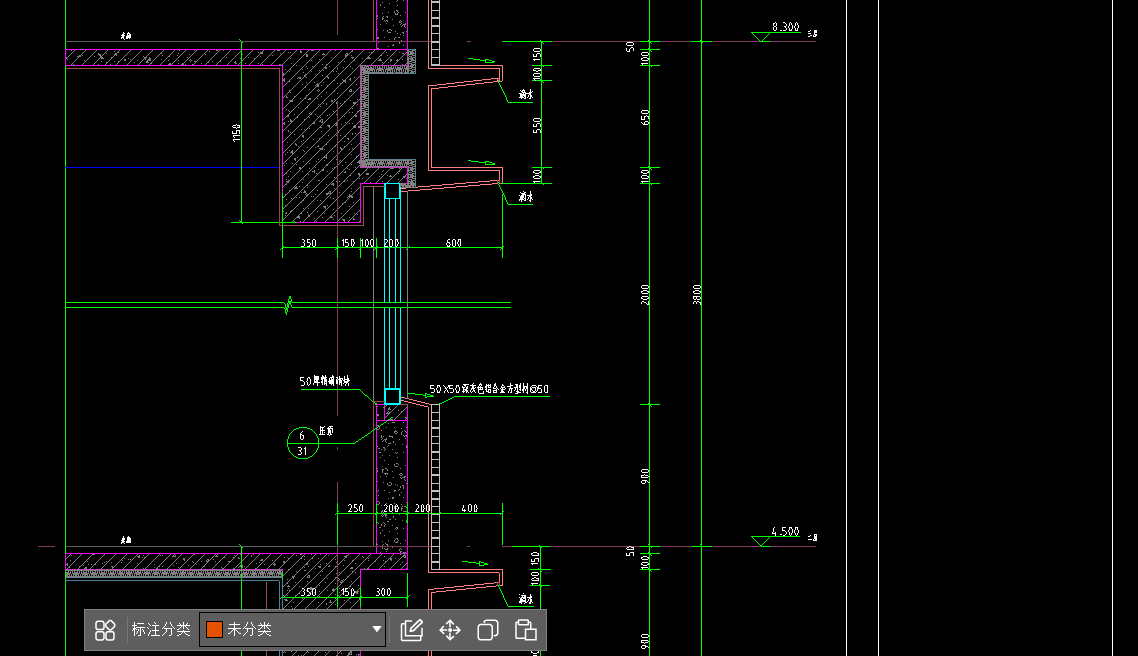1138x656 pixels.
Task: Open the 未分类 category dropdown
Action: point(292,630)
